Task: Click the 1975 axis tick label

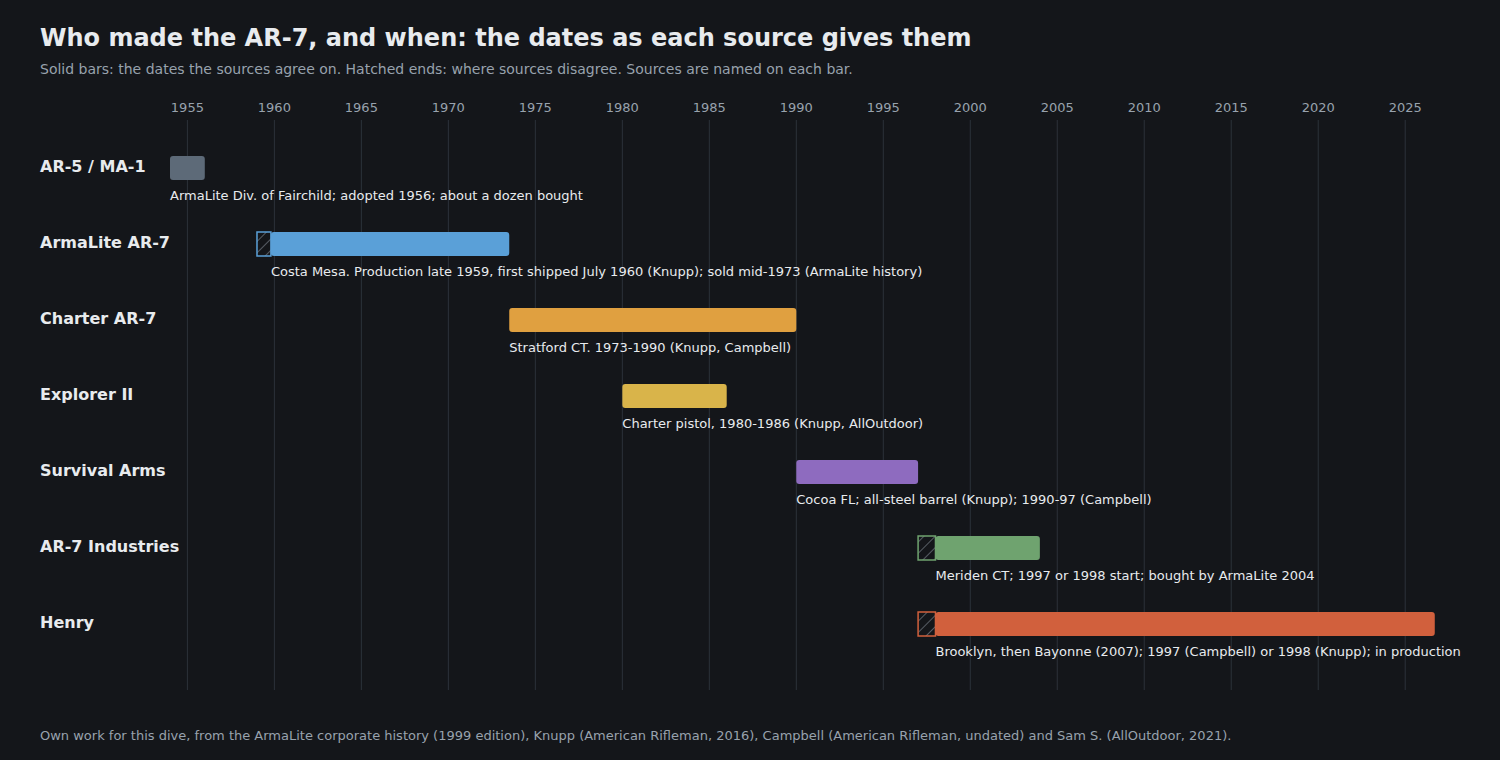Action: tap(535, 108)
